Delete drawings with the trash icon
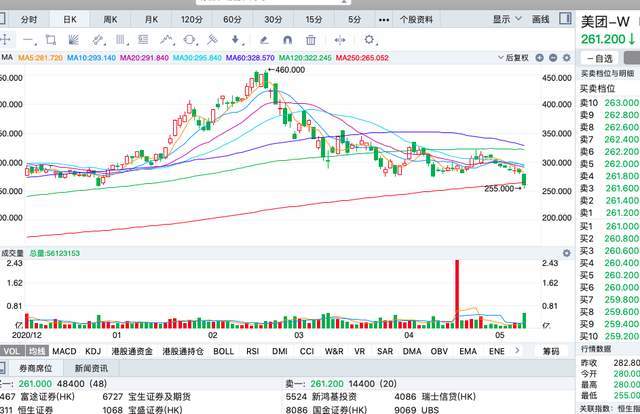This screenshot has height=414, width=640. [311, 40]
